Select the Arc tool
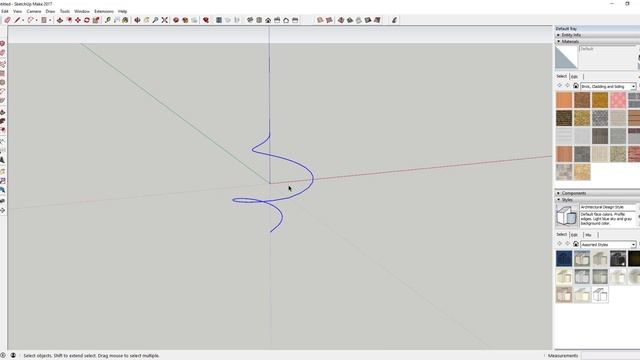Image resolution: width=640 pixels, height=360 pixels. point(31,20)
